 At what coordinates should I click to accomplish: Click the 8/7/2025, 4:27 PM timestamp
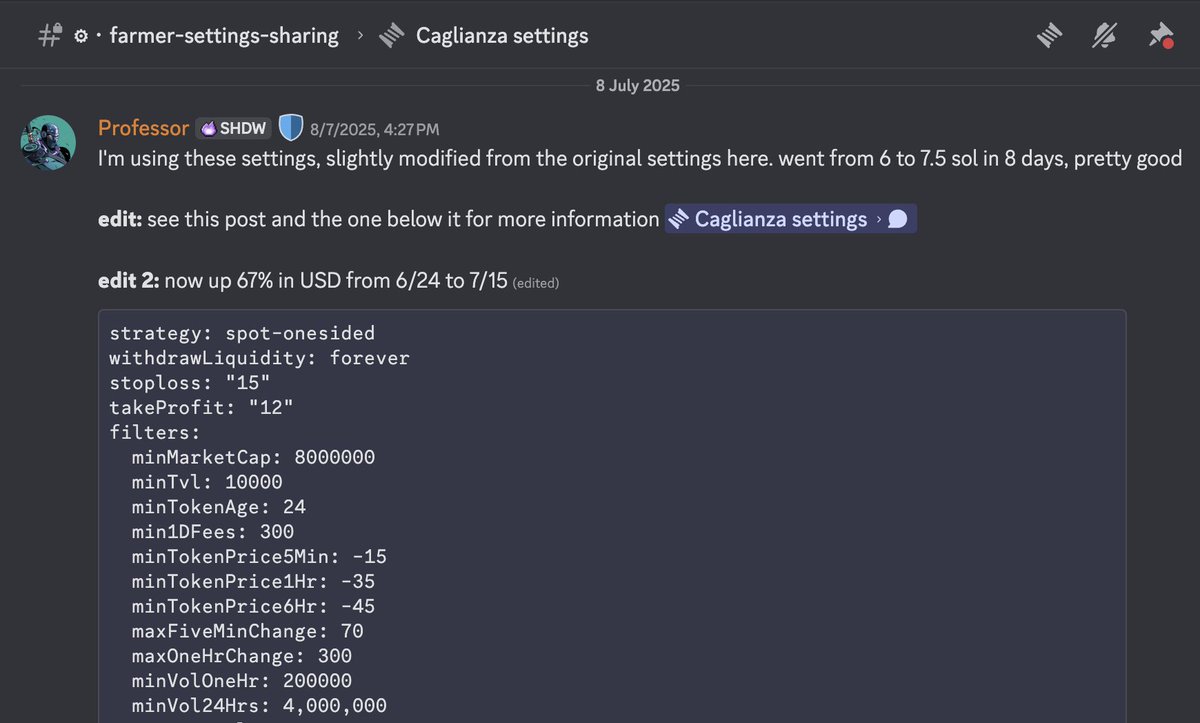click(x=374, y=129)
